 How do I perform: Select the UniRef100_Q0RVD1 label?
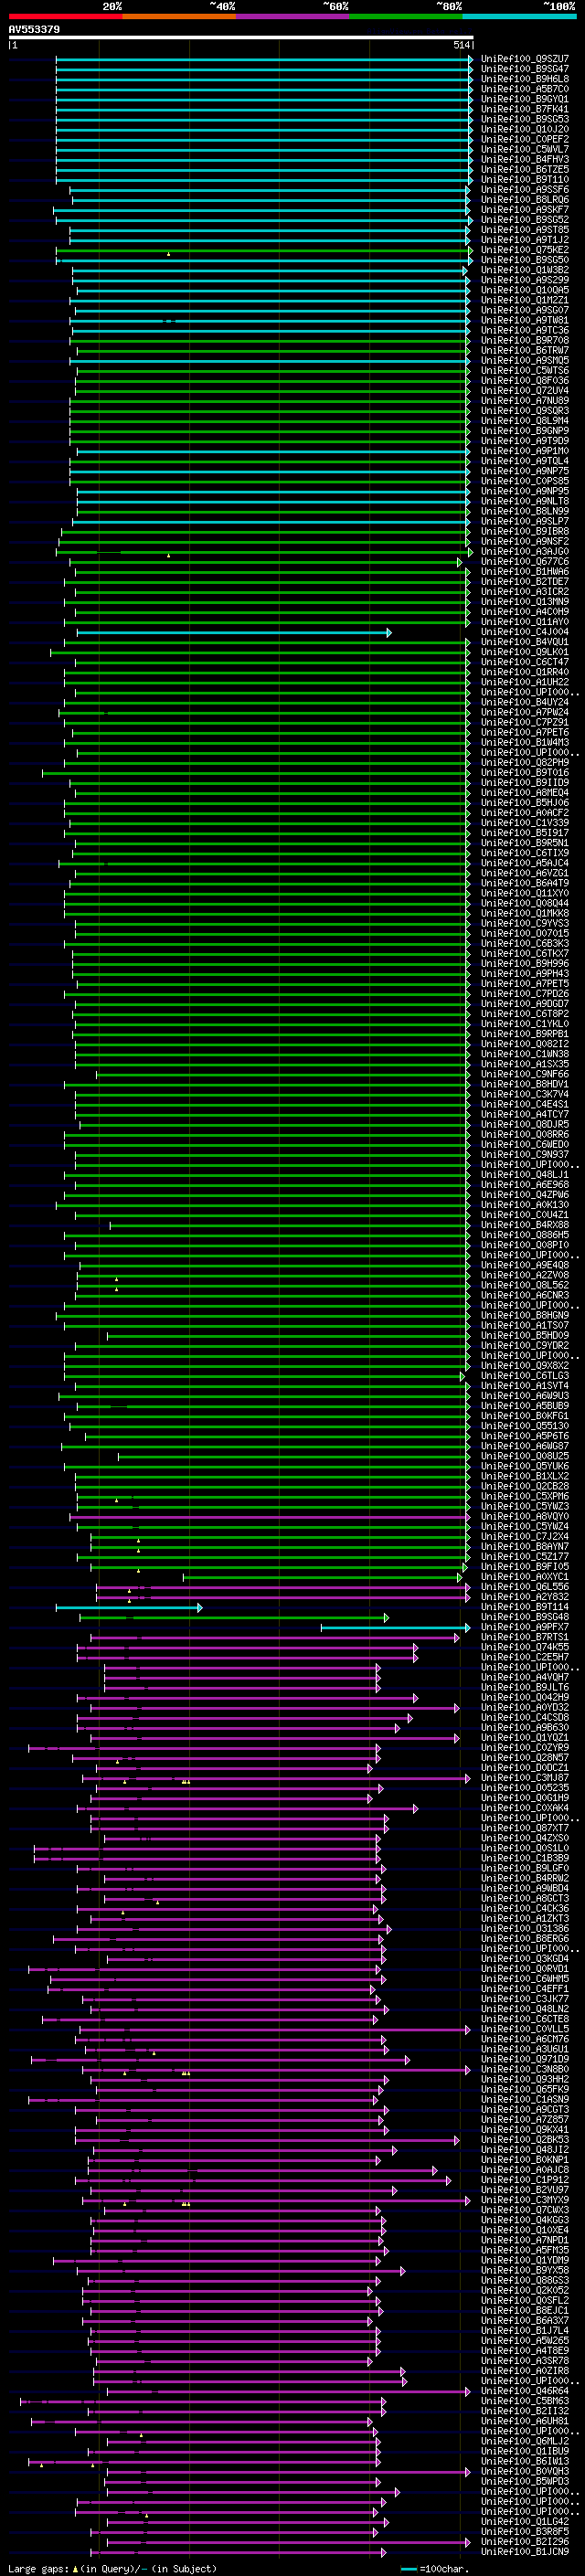524,1969
